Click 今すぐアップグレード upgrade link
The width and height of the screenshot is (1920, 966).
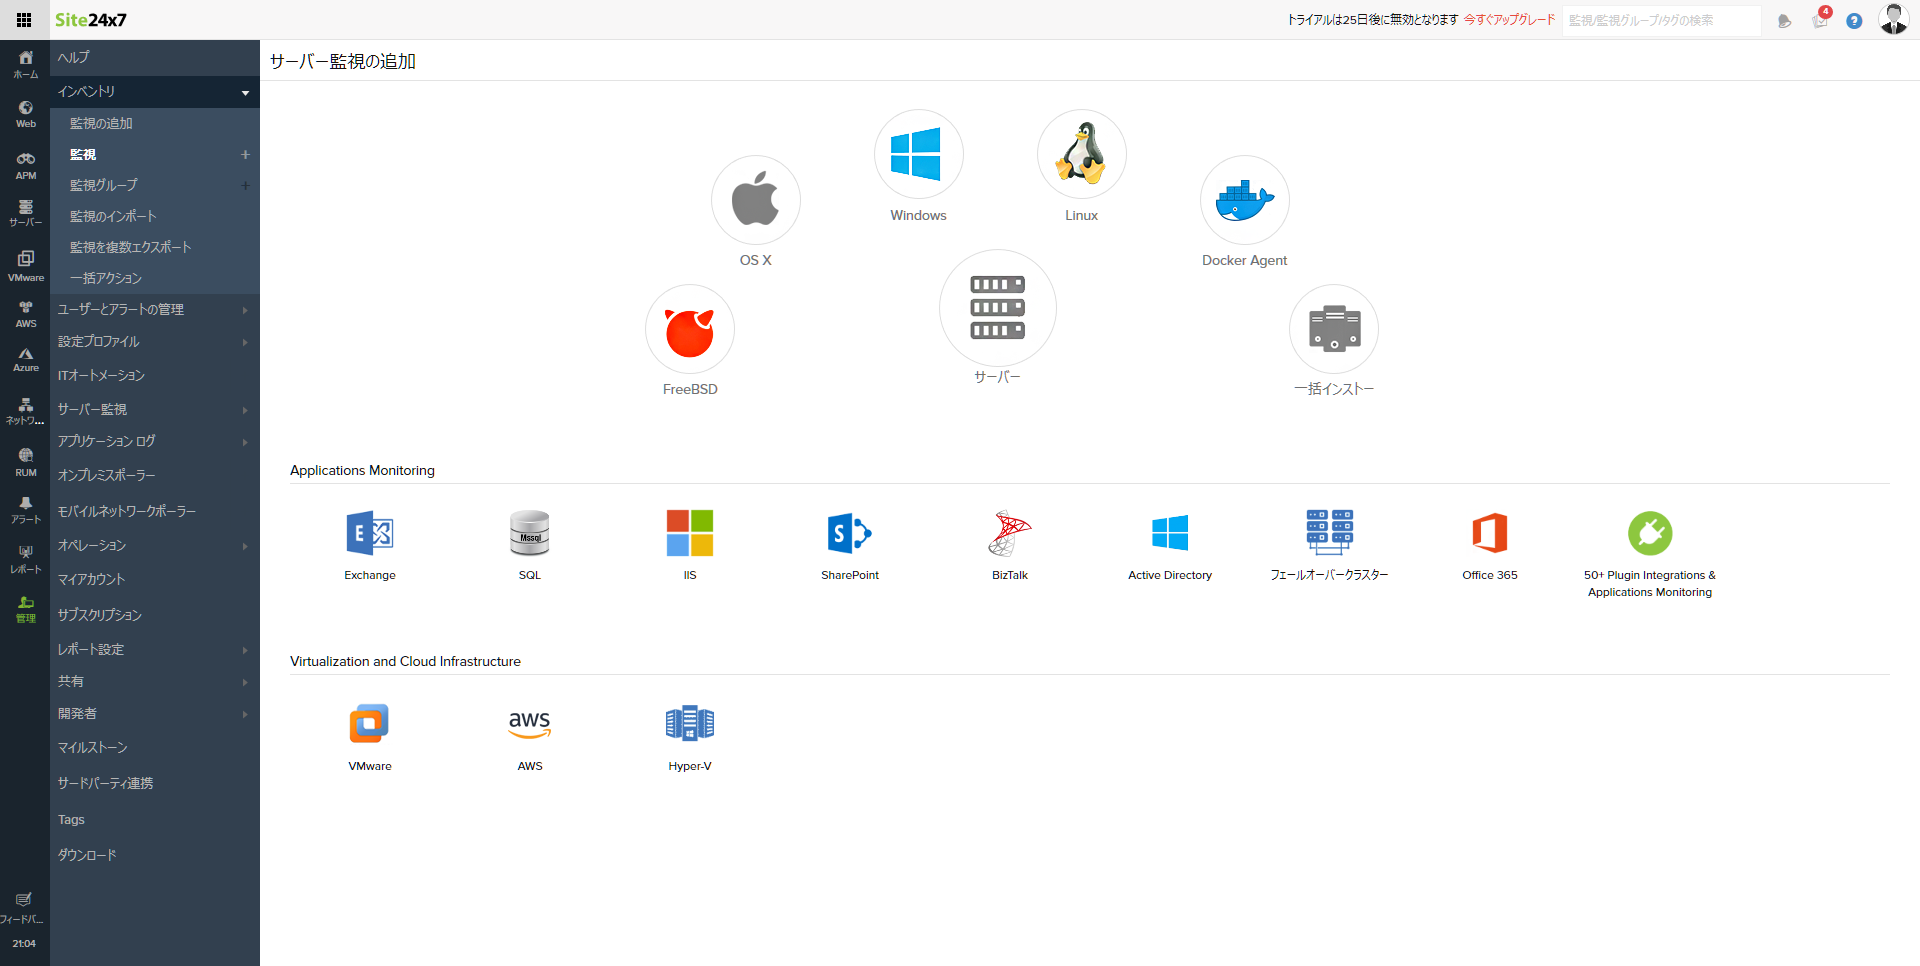pyautogui.click(x=1509, y=20)
